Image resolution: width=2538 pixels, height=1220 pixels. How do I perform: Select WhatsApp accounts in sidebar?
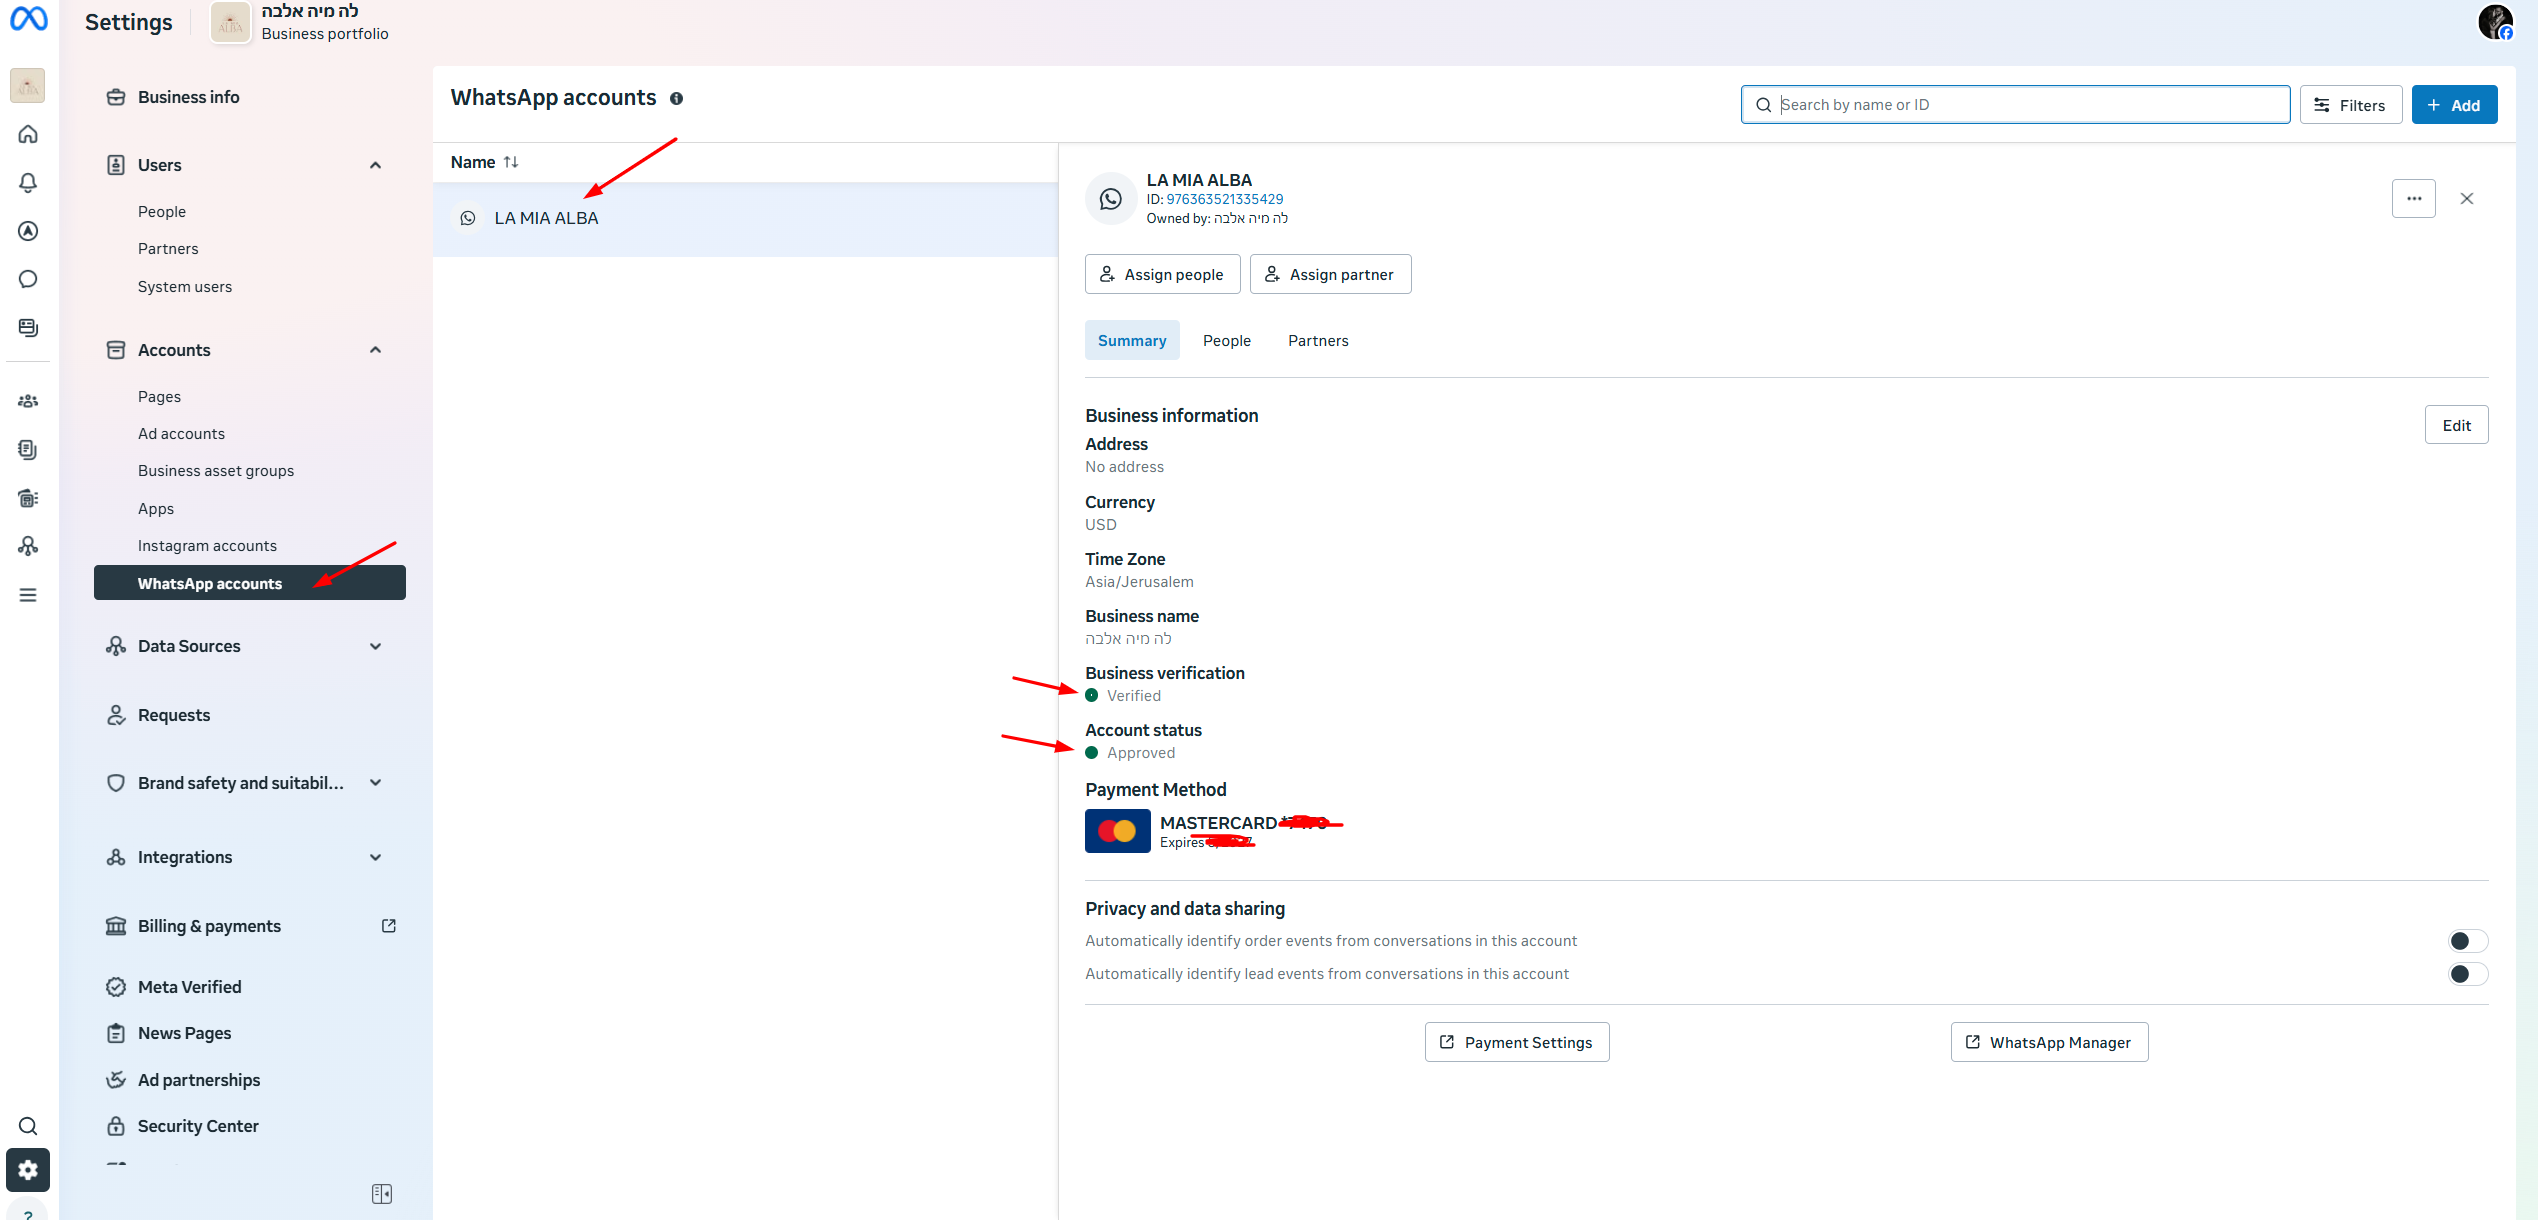click(249, 583)
